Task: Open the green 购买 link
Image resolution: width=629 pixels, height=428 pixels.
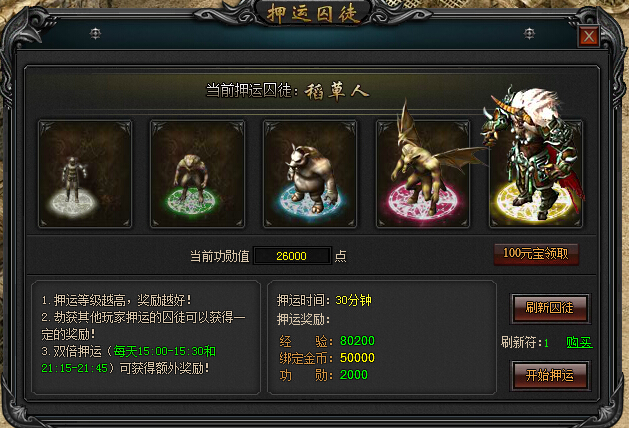Action: [579, 343]
